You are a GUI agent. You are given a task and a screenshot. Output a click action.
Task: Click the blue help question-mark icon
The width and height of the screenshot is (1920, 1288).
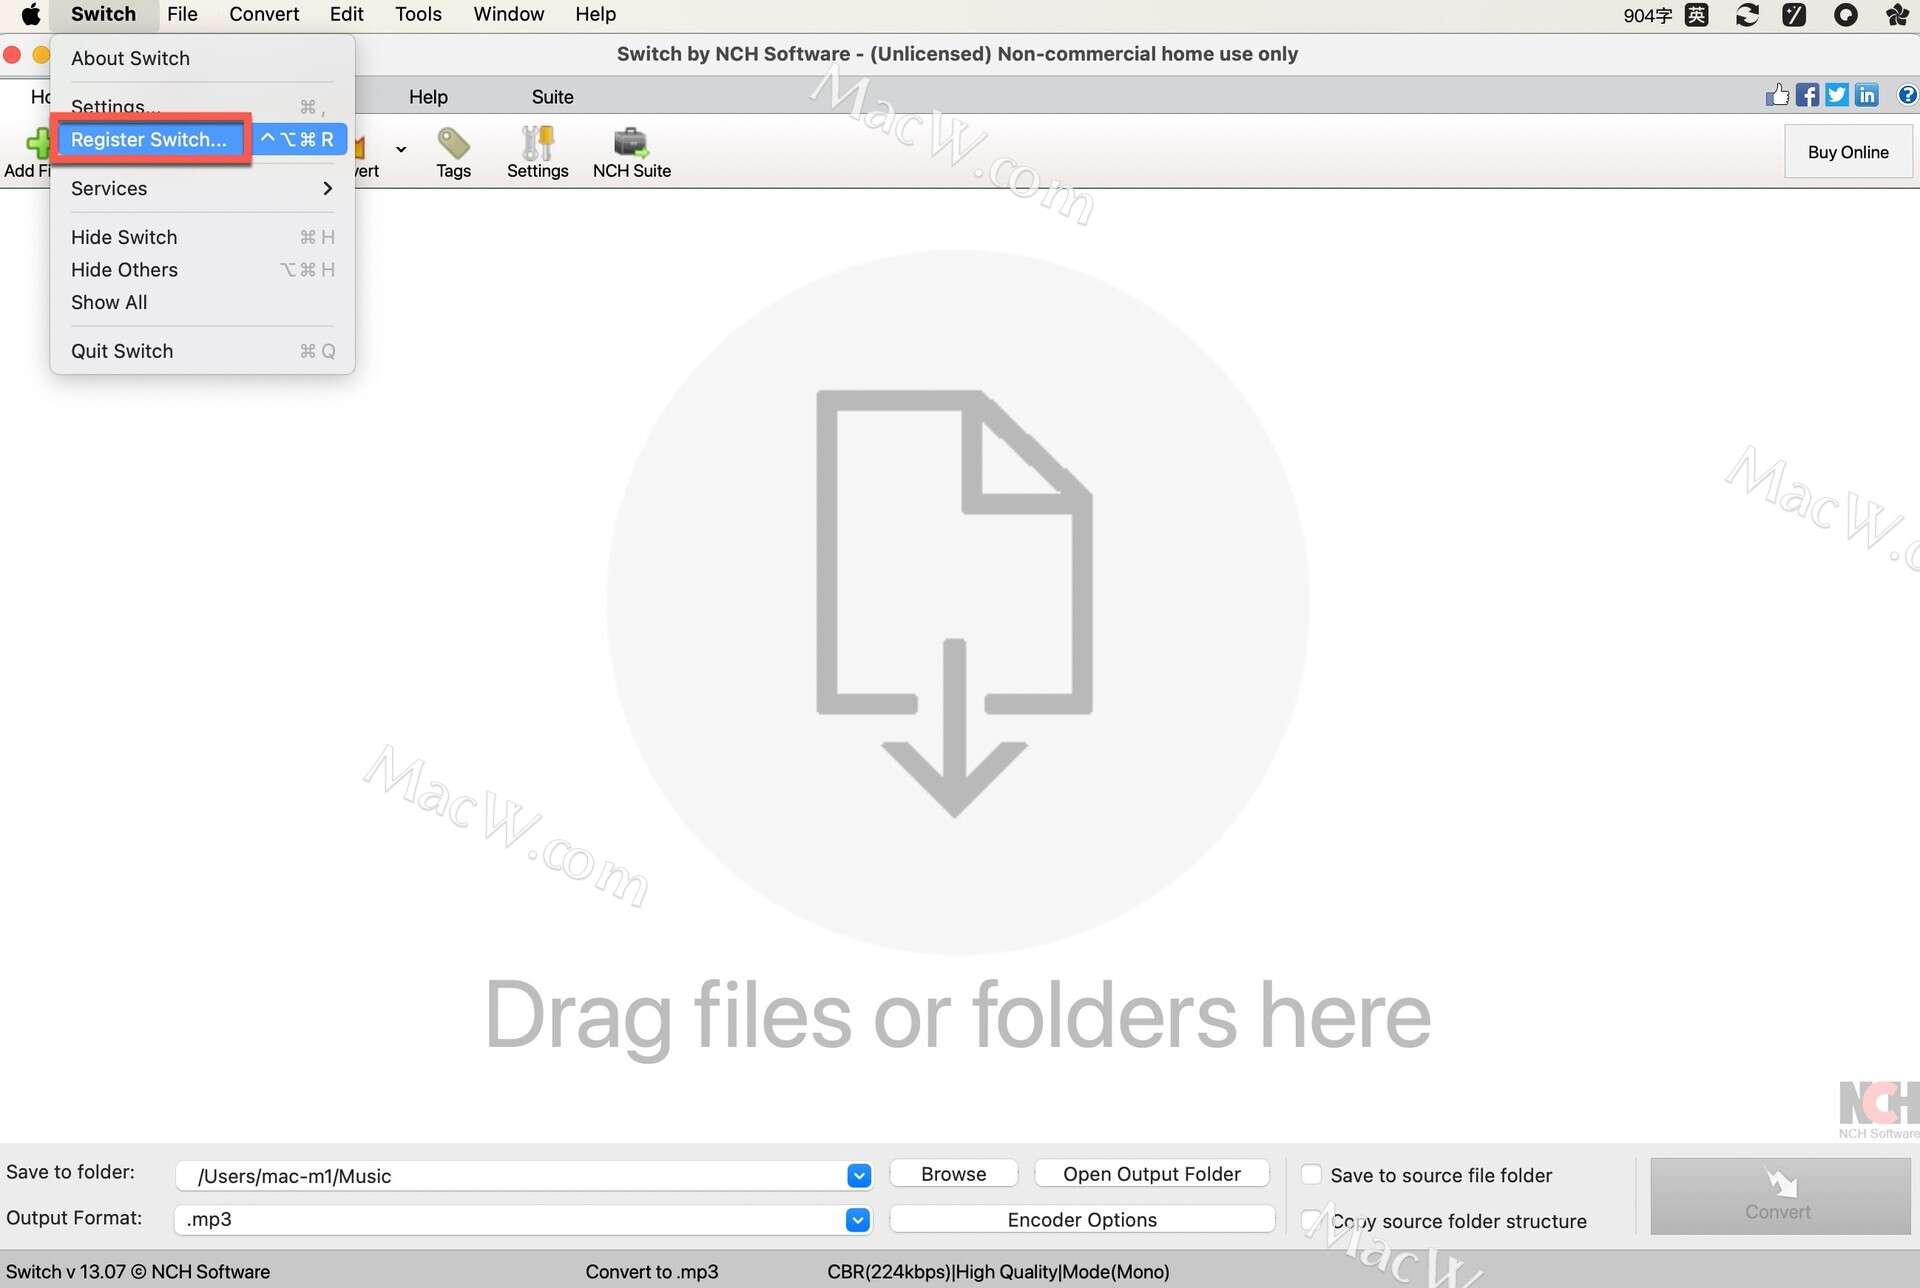1907,95
